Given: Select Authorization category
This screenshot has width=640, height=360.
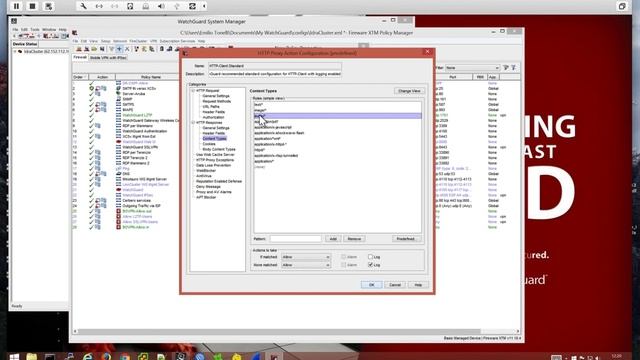Looking at the screenshot, I should pos(213,117).
